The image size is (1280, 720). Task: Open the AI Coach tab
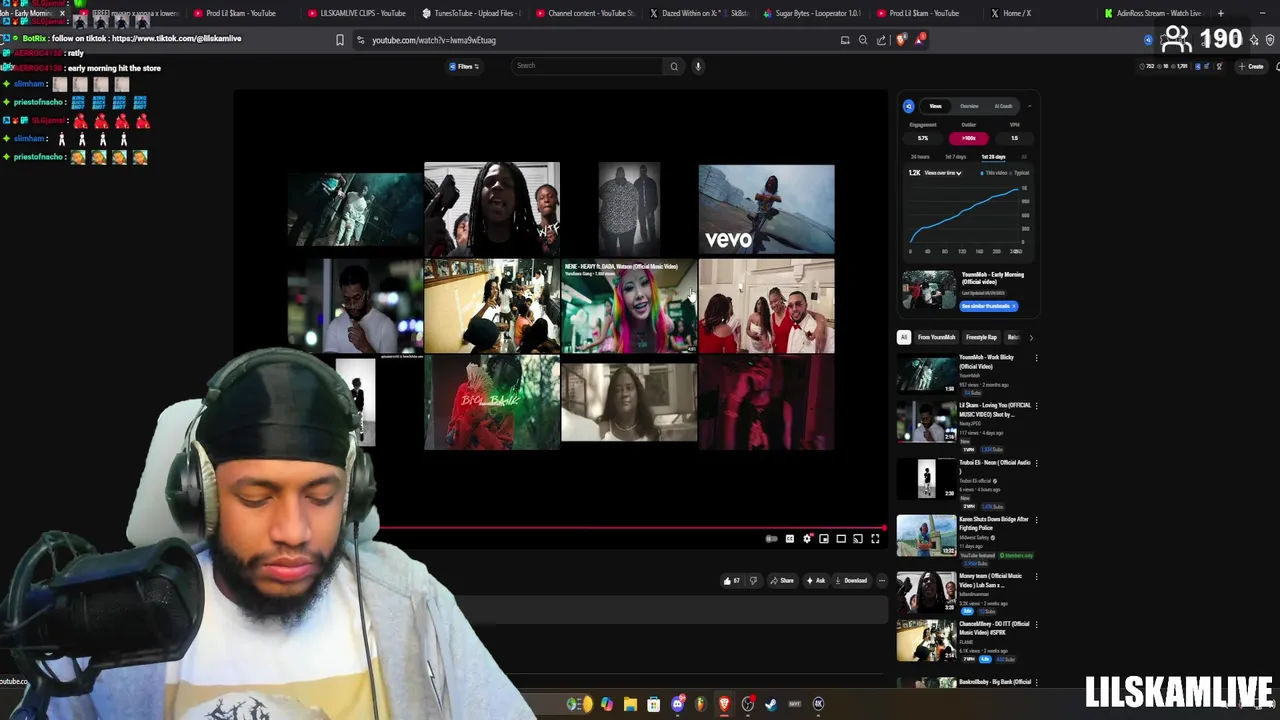[x=1003, y=106]
